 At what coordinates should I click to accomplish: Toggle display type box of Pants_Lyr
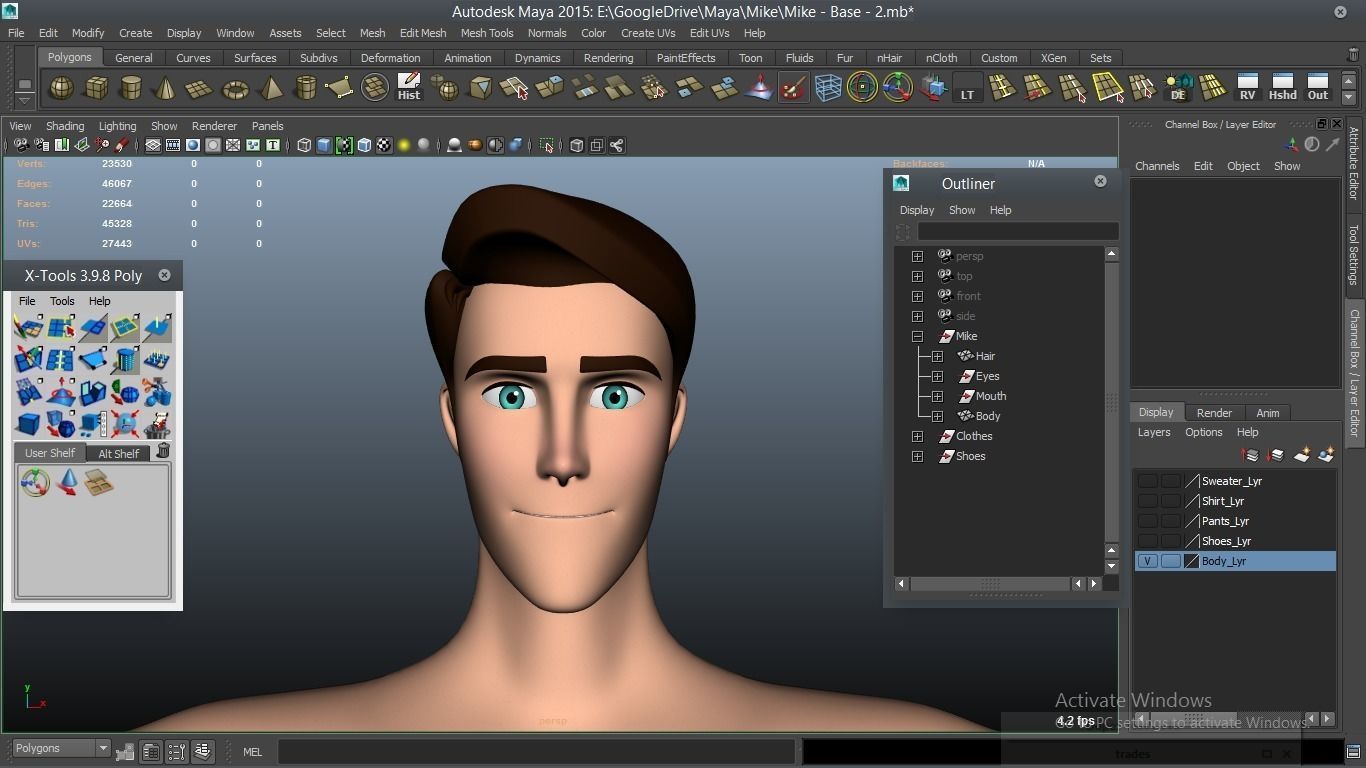(1170, 521)
